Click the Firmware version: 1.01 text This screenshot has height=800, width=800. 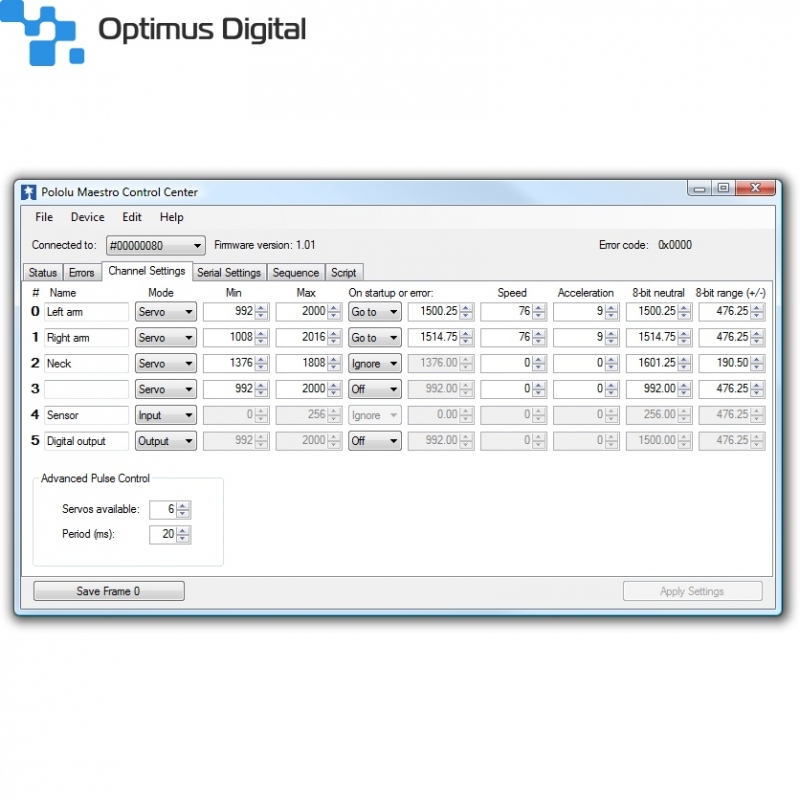click(265, 245)
